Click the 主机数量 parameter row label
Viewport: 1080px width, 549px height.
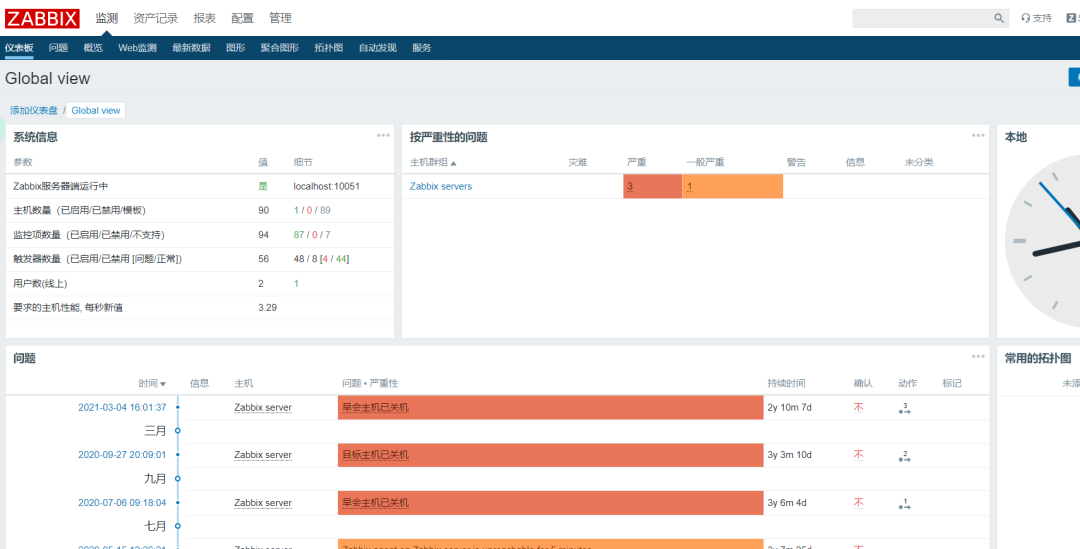pos(79,210)
